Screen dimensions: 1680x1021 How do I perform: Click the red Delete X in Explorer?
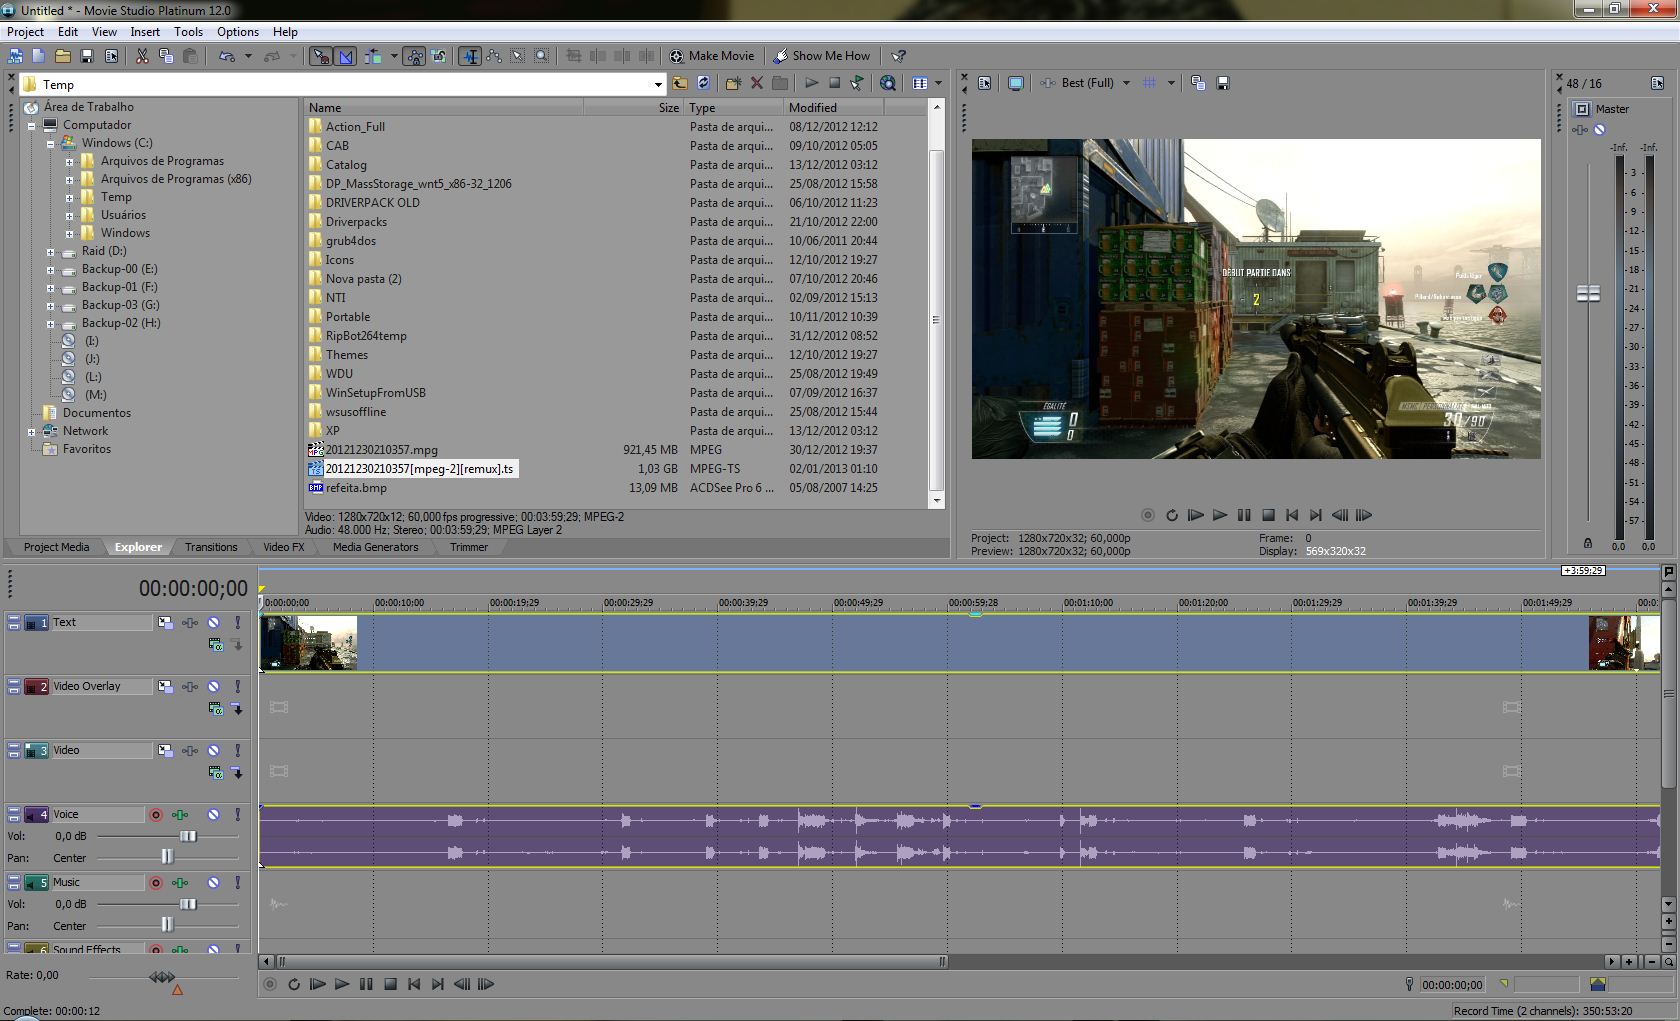tap(757, 84)
